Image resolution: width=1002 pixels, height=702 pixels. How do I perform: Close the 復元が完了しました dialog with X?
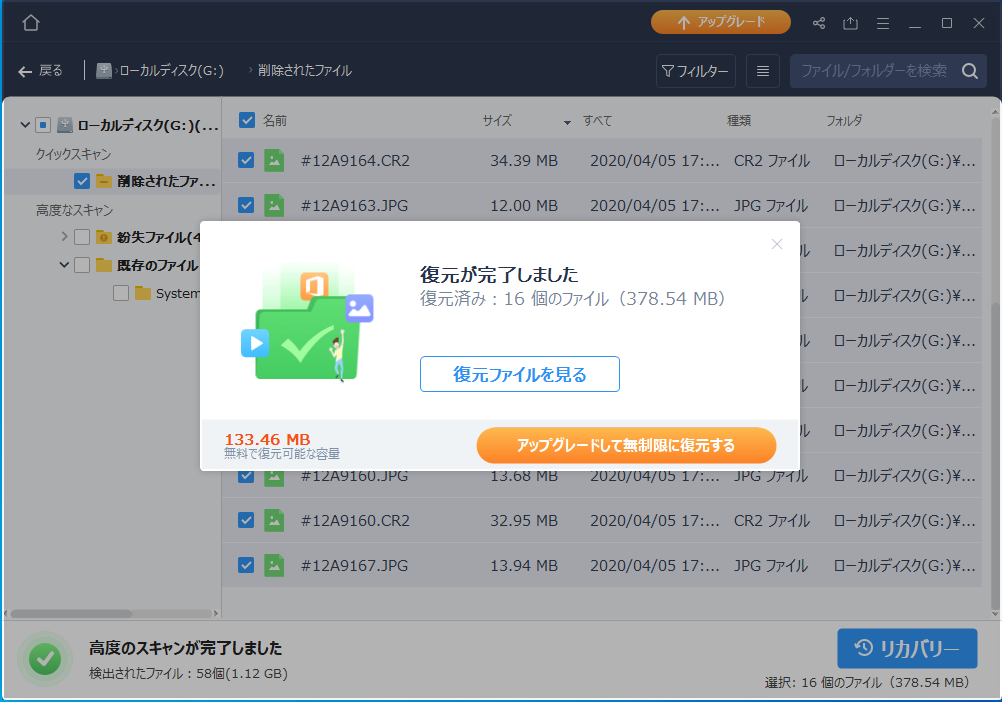tap(777, 244)
